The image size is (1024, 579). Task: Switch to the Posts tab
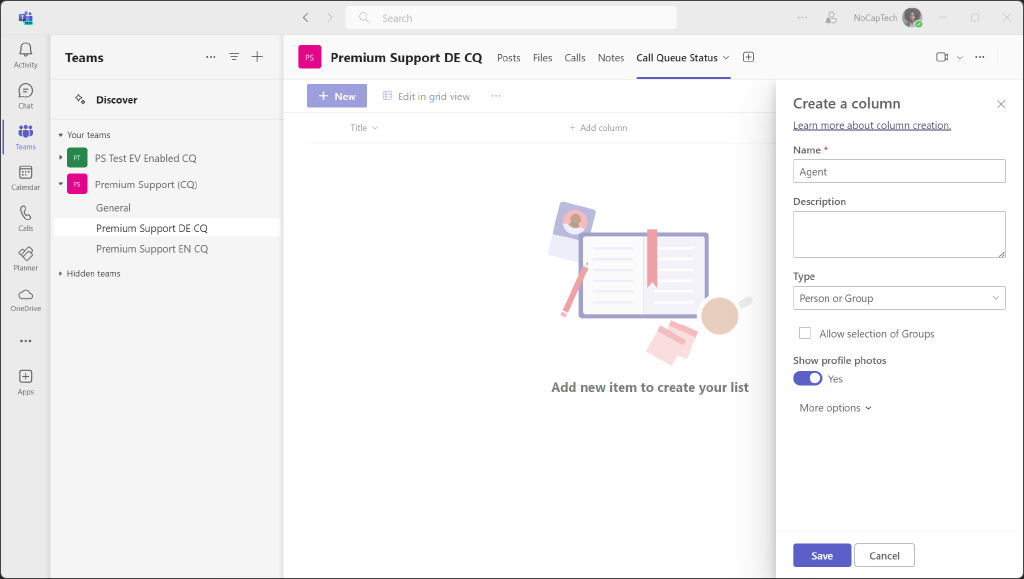coord(508,58)
